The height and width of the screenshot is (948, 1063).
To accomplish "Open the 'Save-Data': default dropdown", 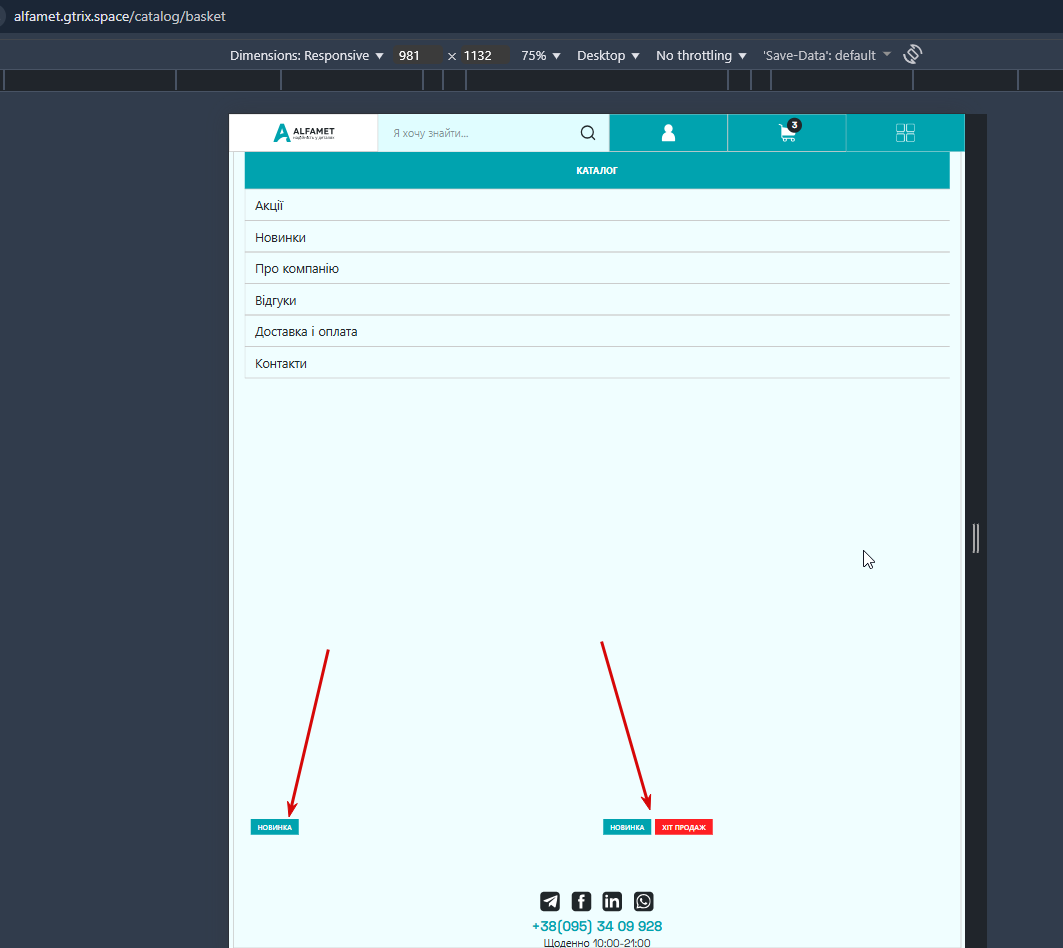I will pyautogui.click(x=826, y=56).
